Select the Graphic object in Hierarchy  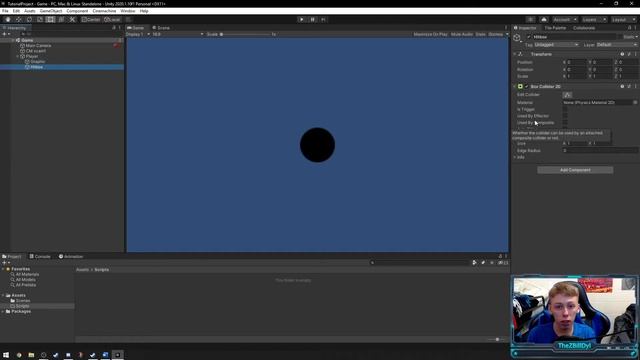pyautogui.click(x=38, y=62)
